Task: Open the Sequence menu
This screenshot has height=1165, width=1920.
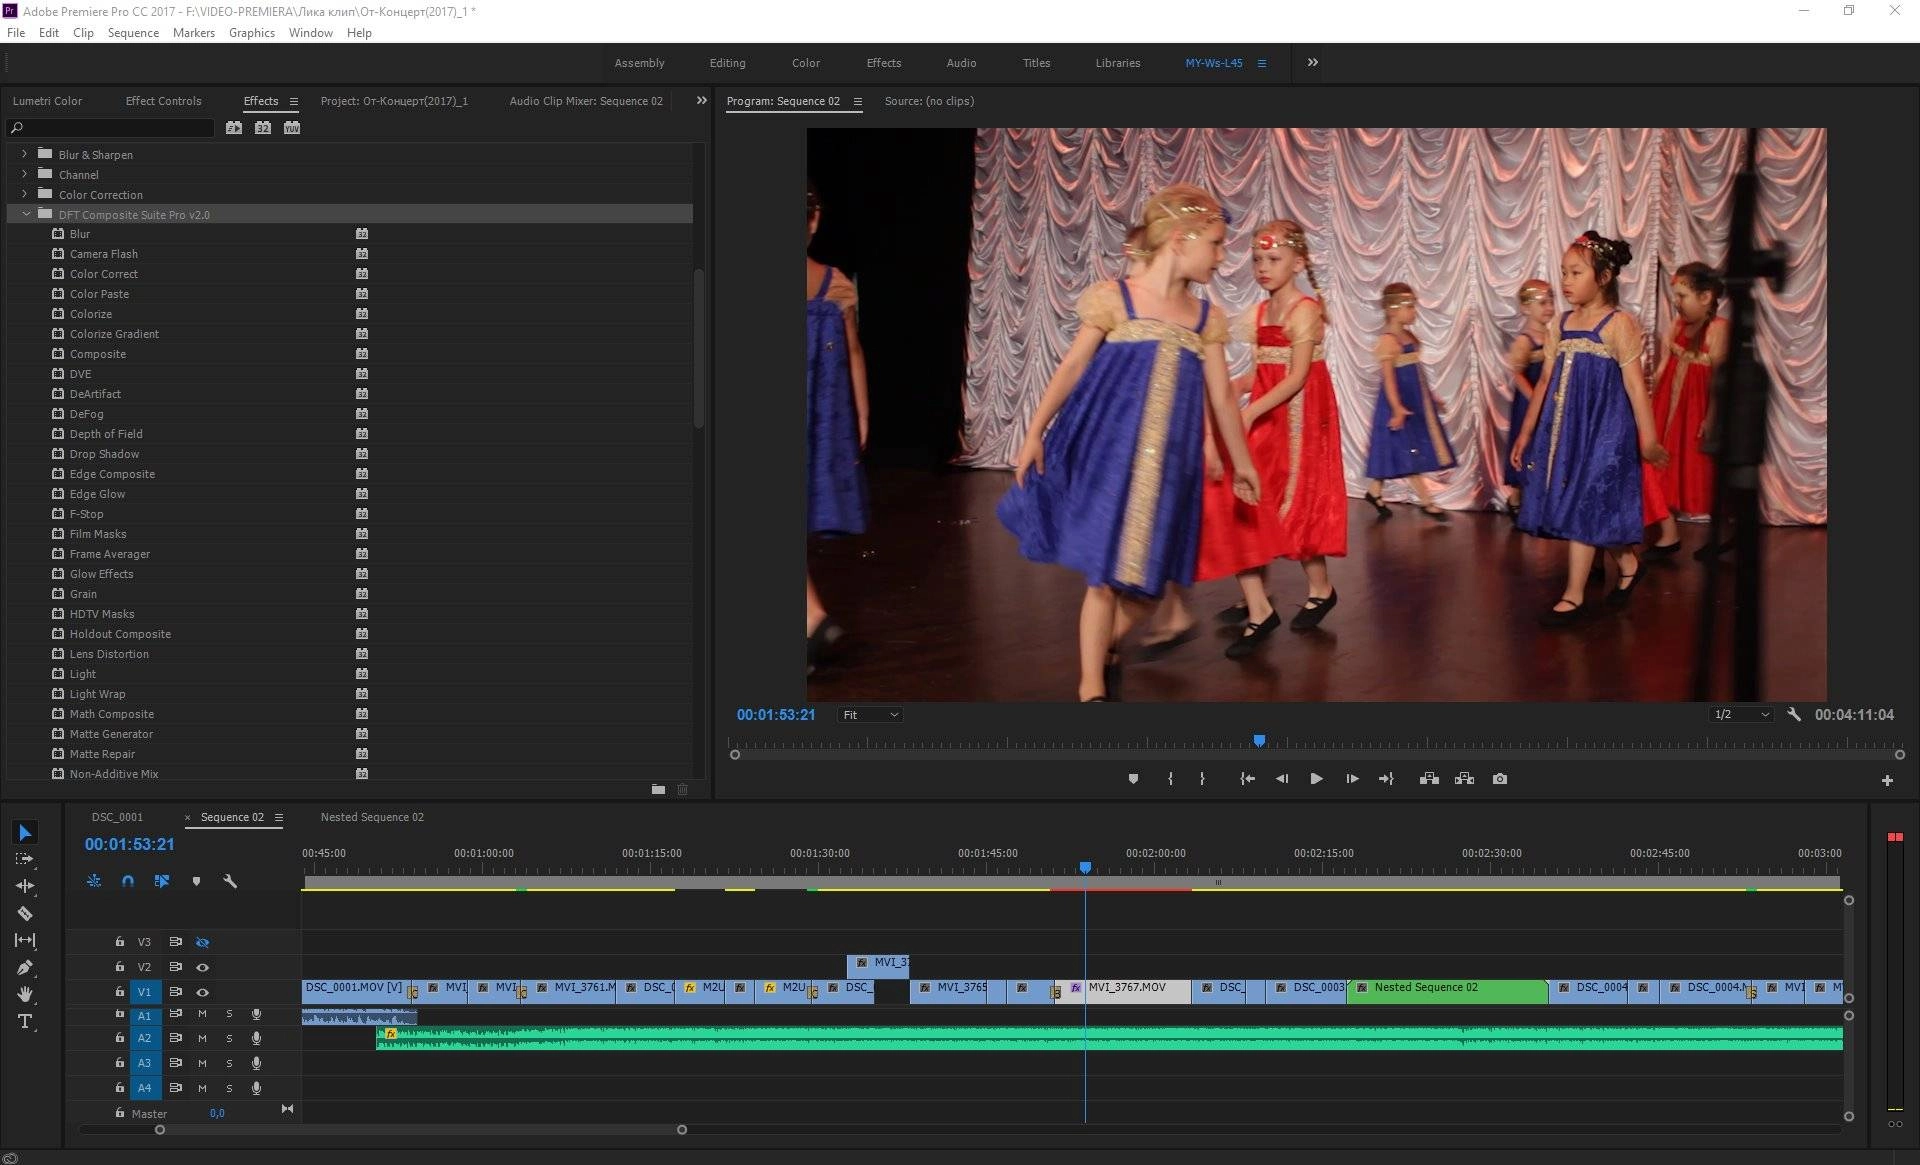Action: (x=133, y=32)
